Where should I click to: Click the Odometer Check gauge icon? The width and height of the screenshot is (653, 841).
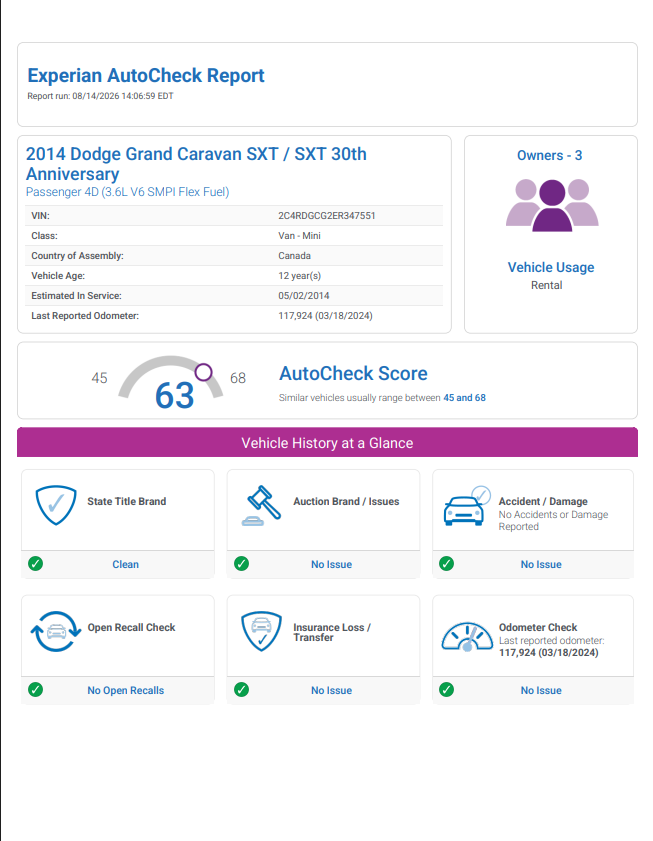467,637
